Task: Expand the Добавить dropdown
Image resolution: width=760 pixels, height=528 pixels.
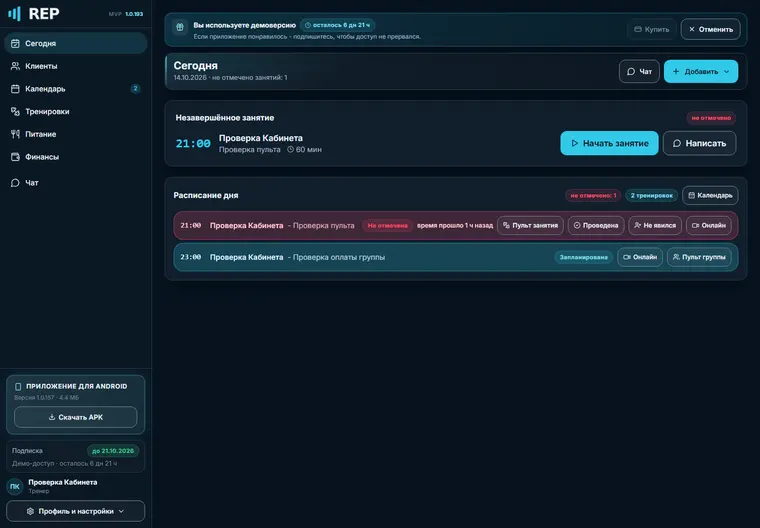Action: coord(701,71)
